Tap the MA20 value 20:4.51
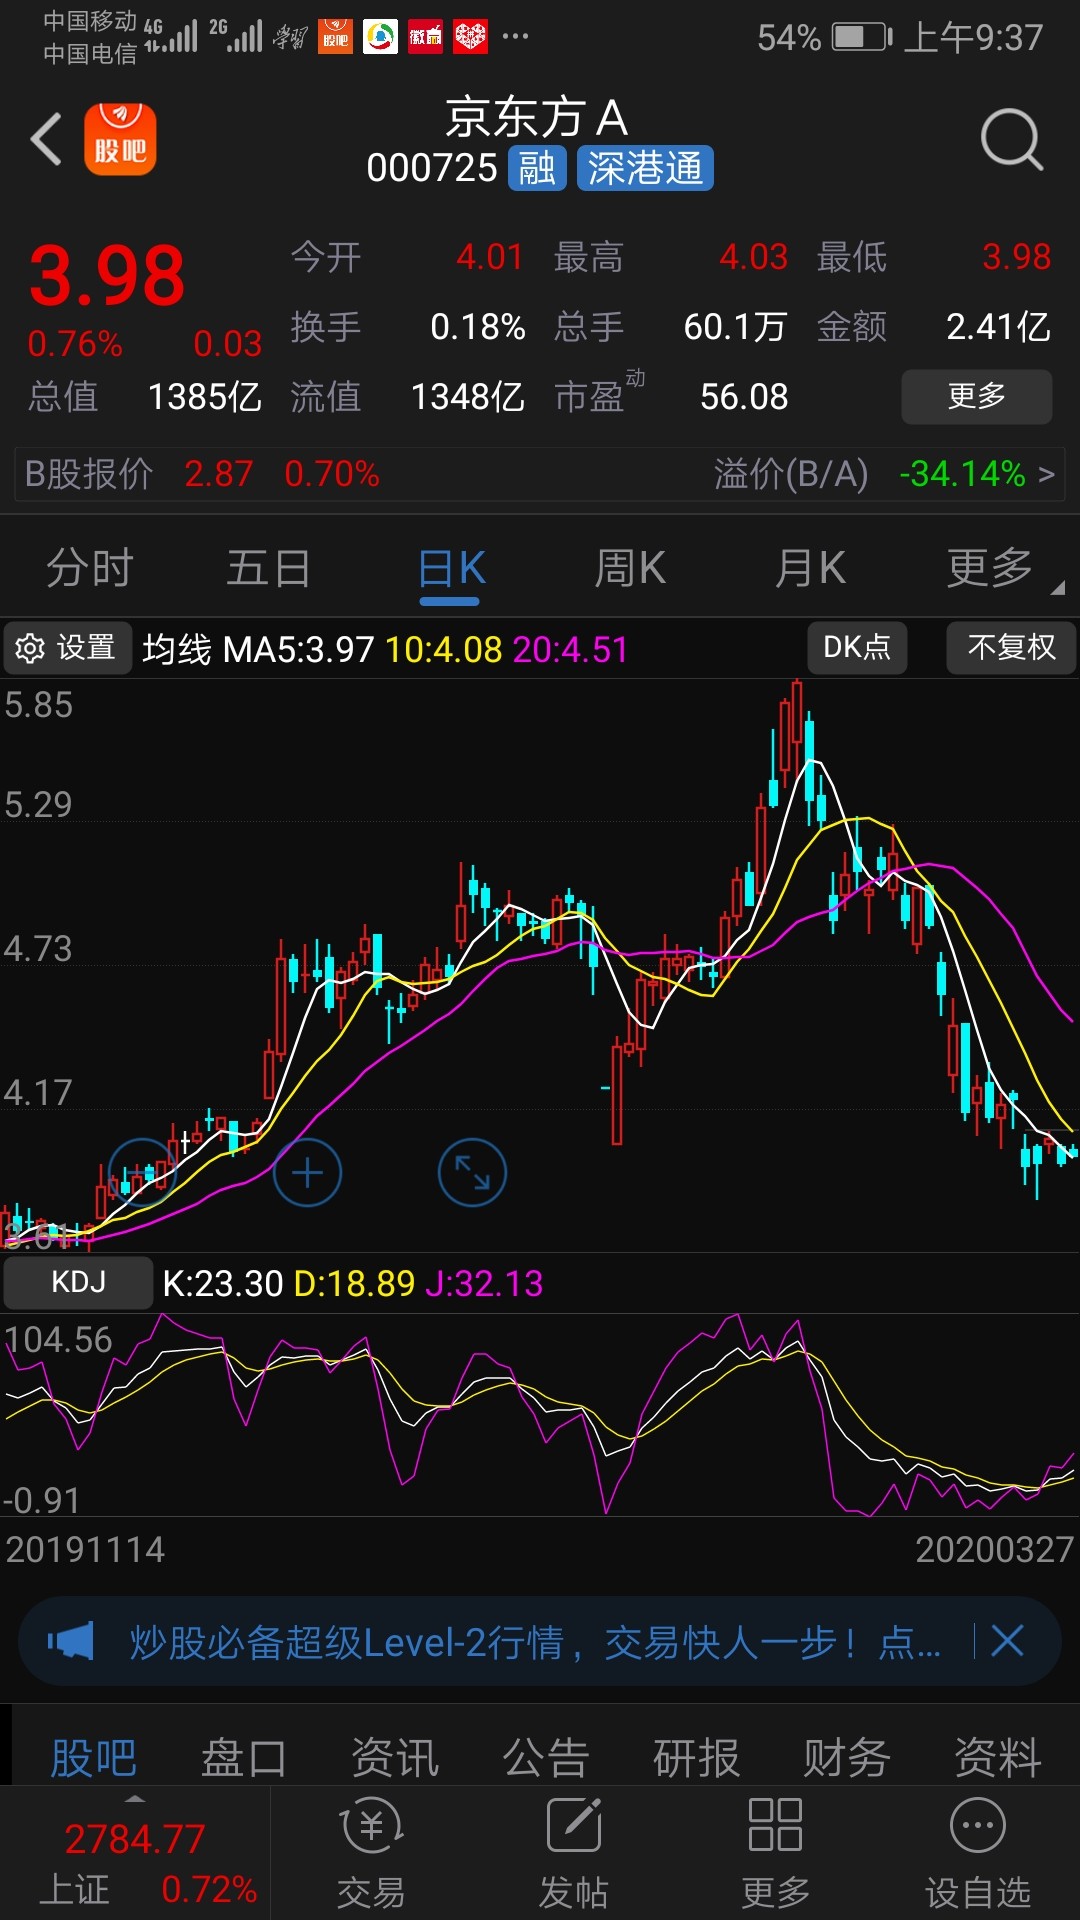Screen dimensions: 1080x1920 [570, 649]
